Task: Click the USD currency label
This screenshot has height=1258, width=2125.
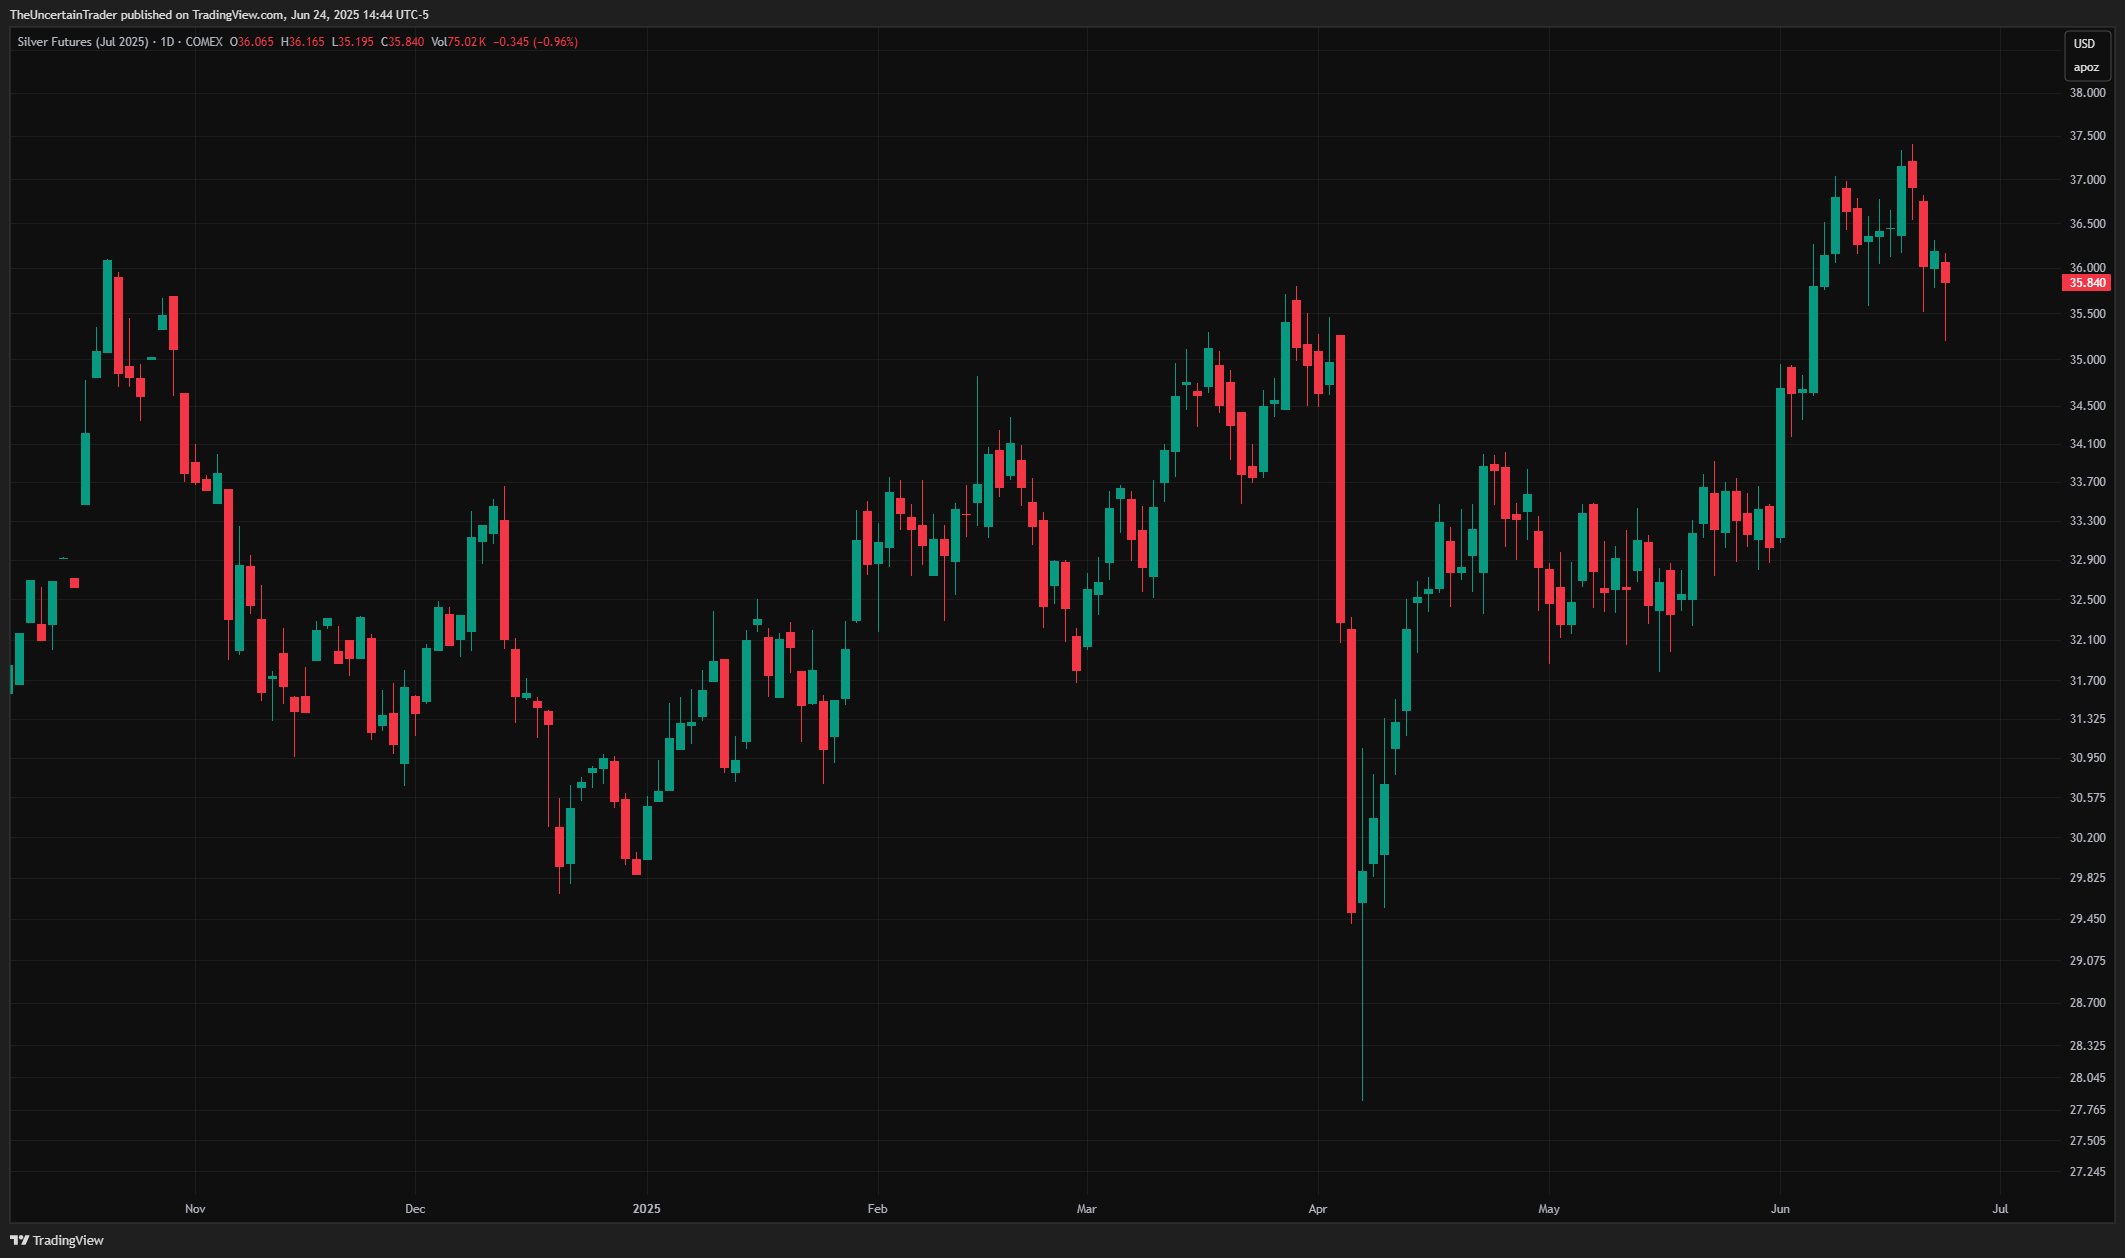Action: pyautogui.click(x=2084, y=44)
